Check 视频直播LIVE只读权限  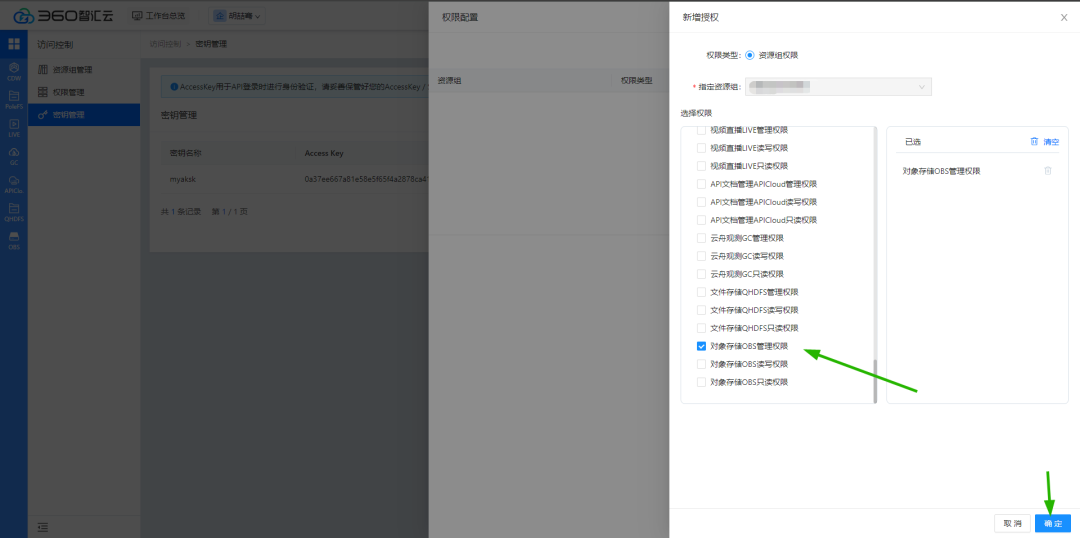pyautogui.click(x=701, y=166)
